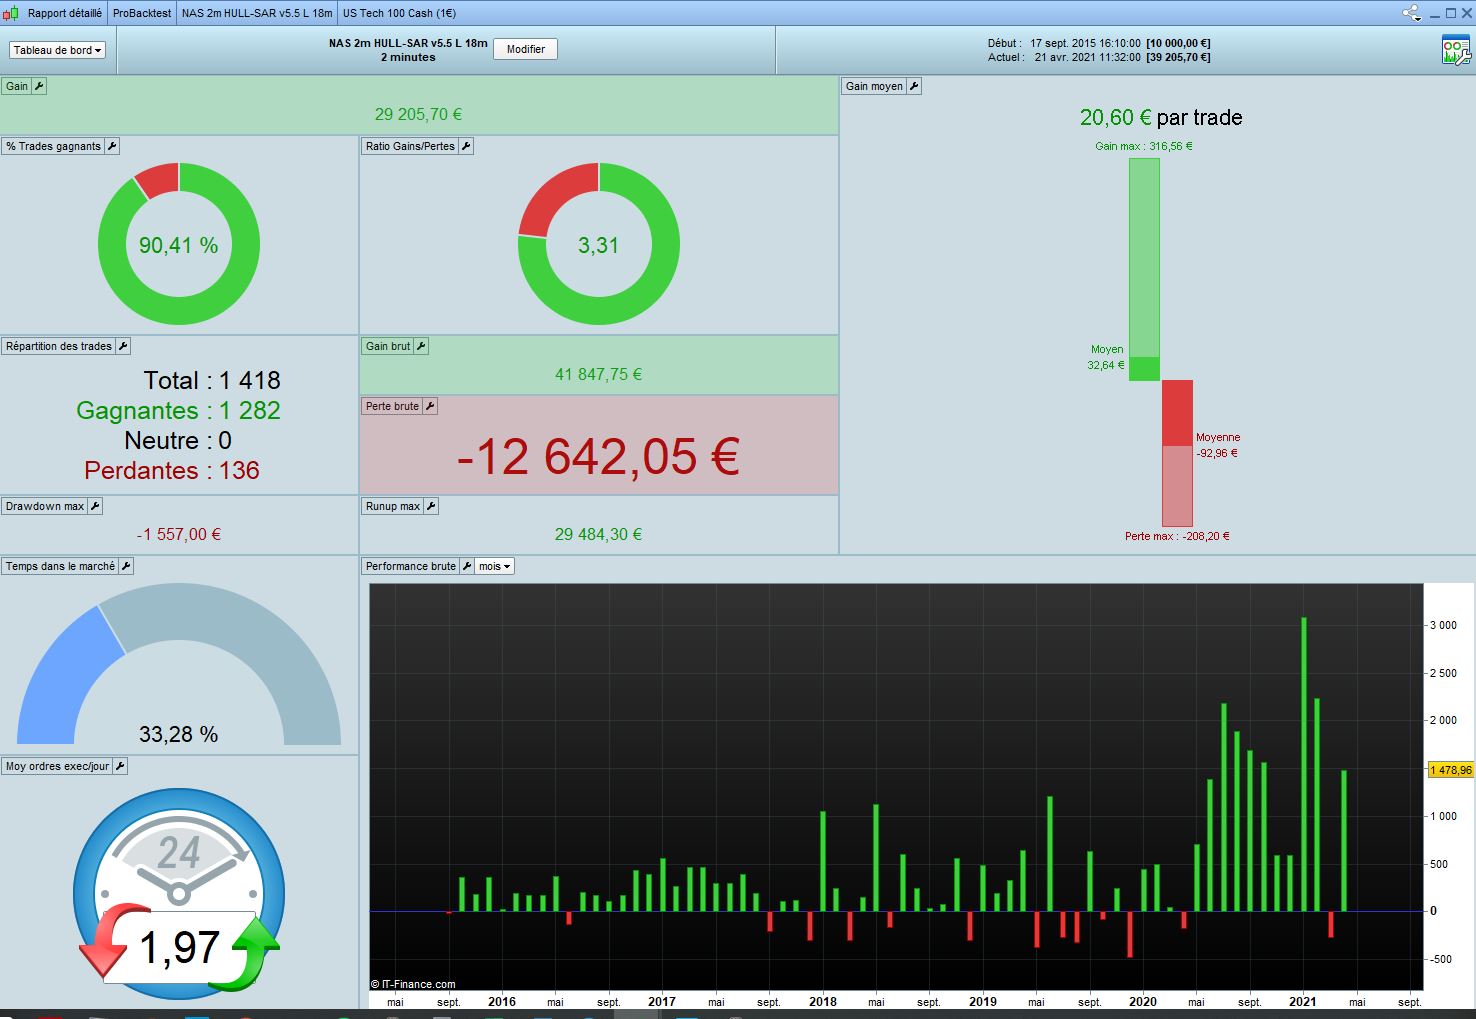Click Total : 1 418 trades text
Viewport: 1476px width, 1019px height.
(x=212, y=380)
